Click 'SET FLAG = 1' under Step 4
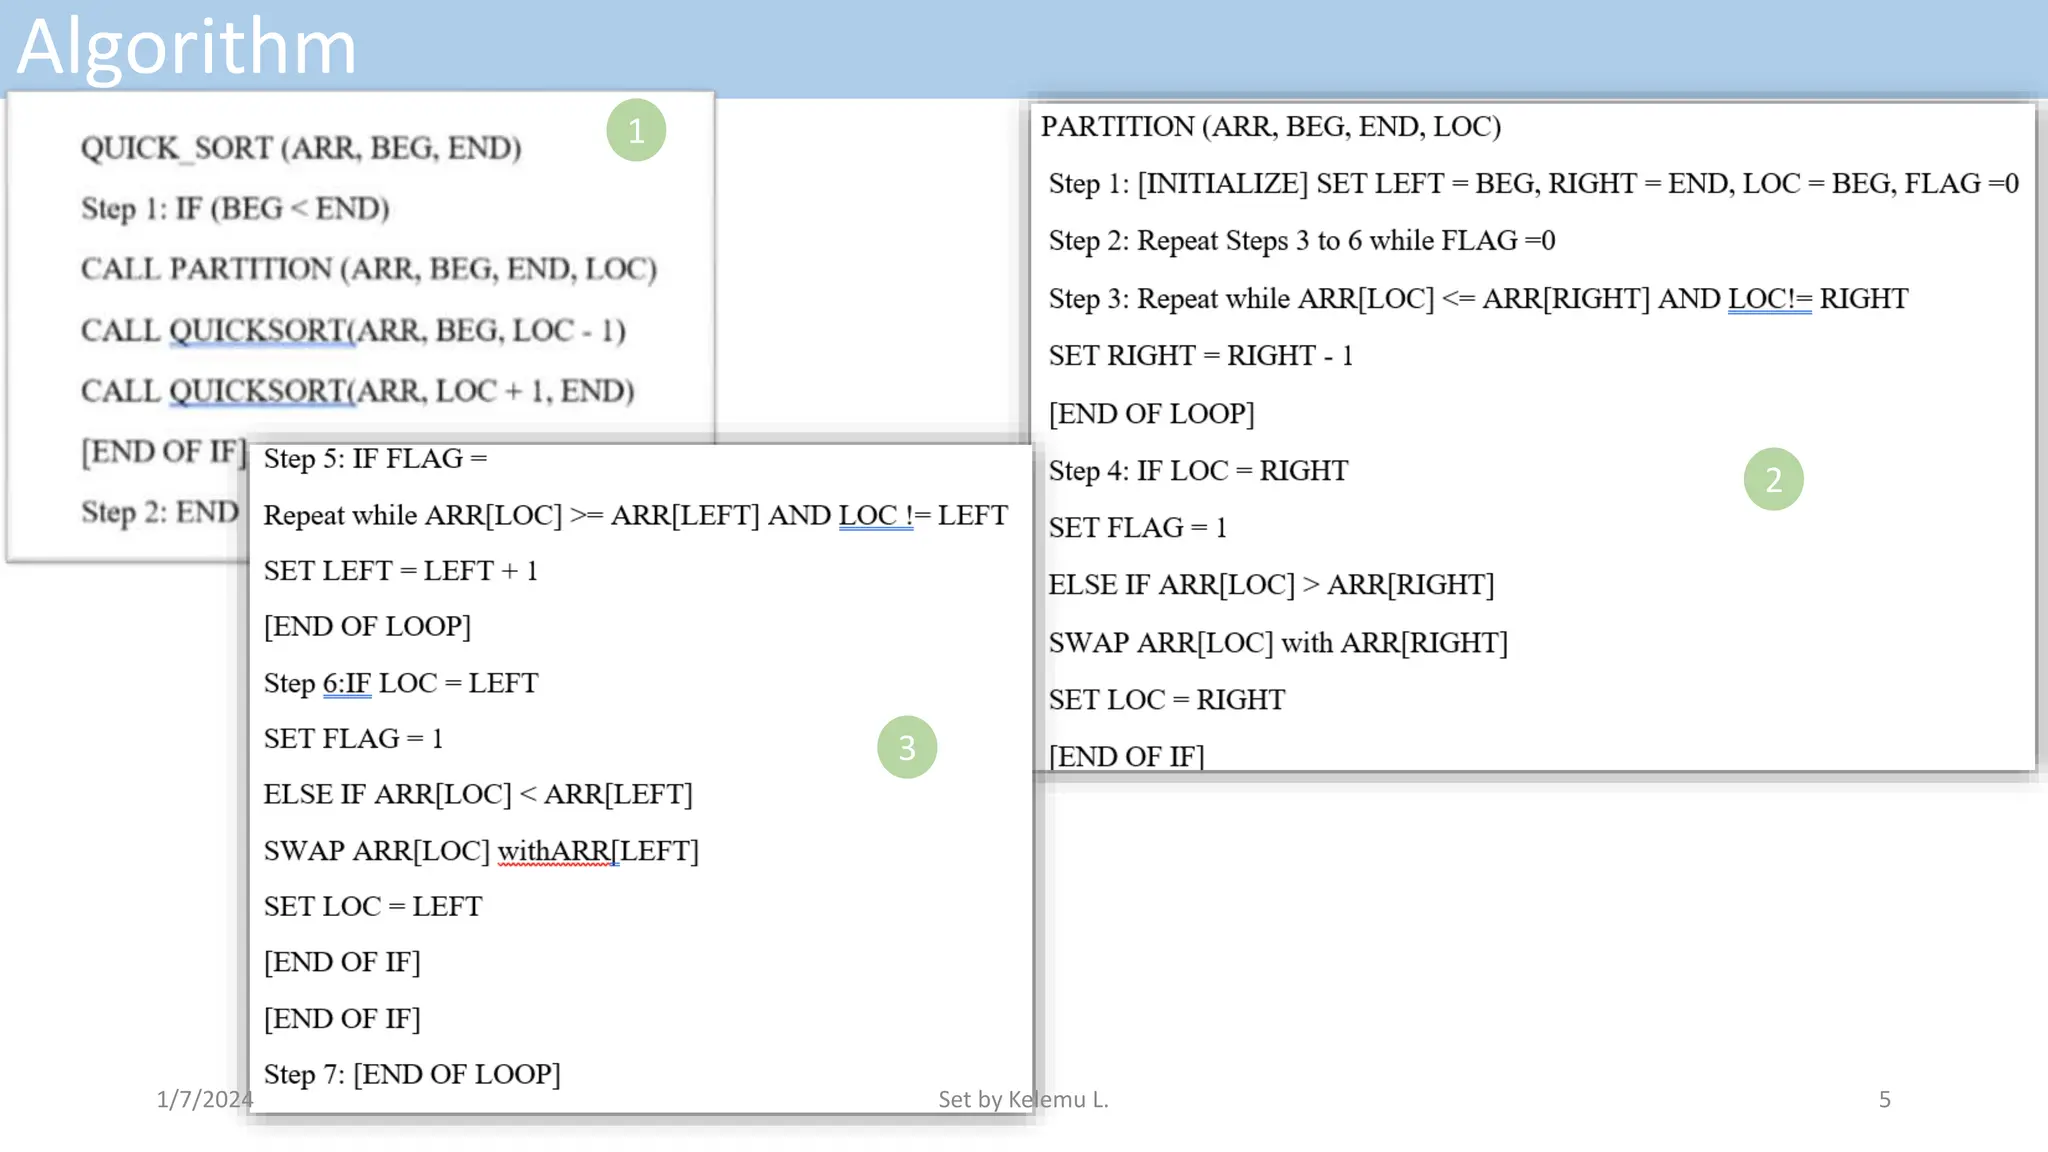This screenshot has width=2048, height=1152. click(x=1137, y=527)
